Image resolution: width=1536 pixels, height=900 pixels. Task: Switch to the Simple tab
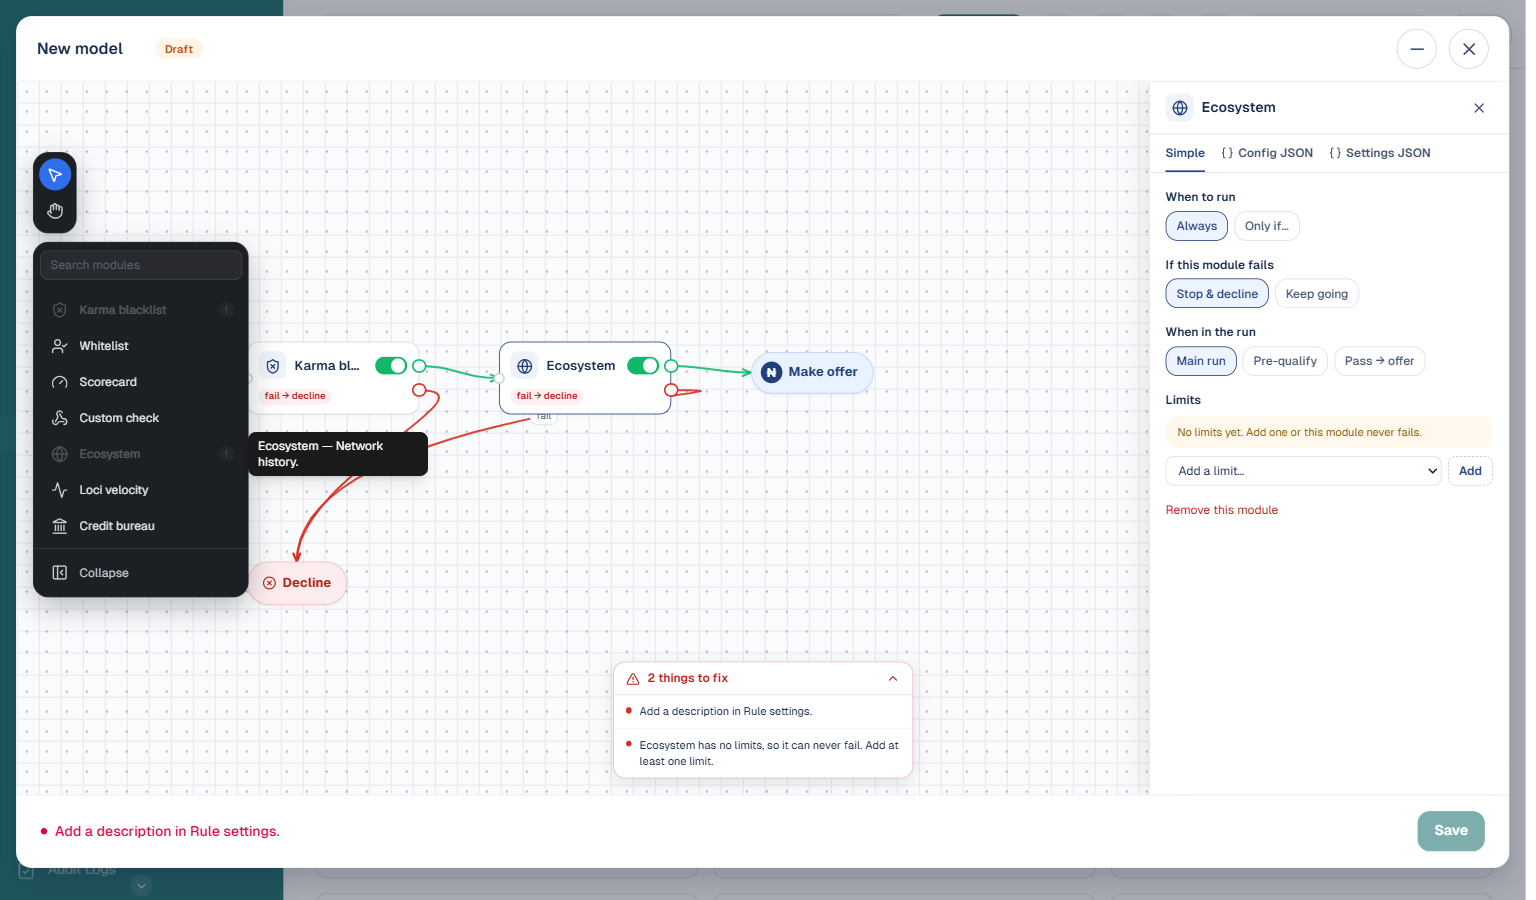click(1185, 153)
